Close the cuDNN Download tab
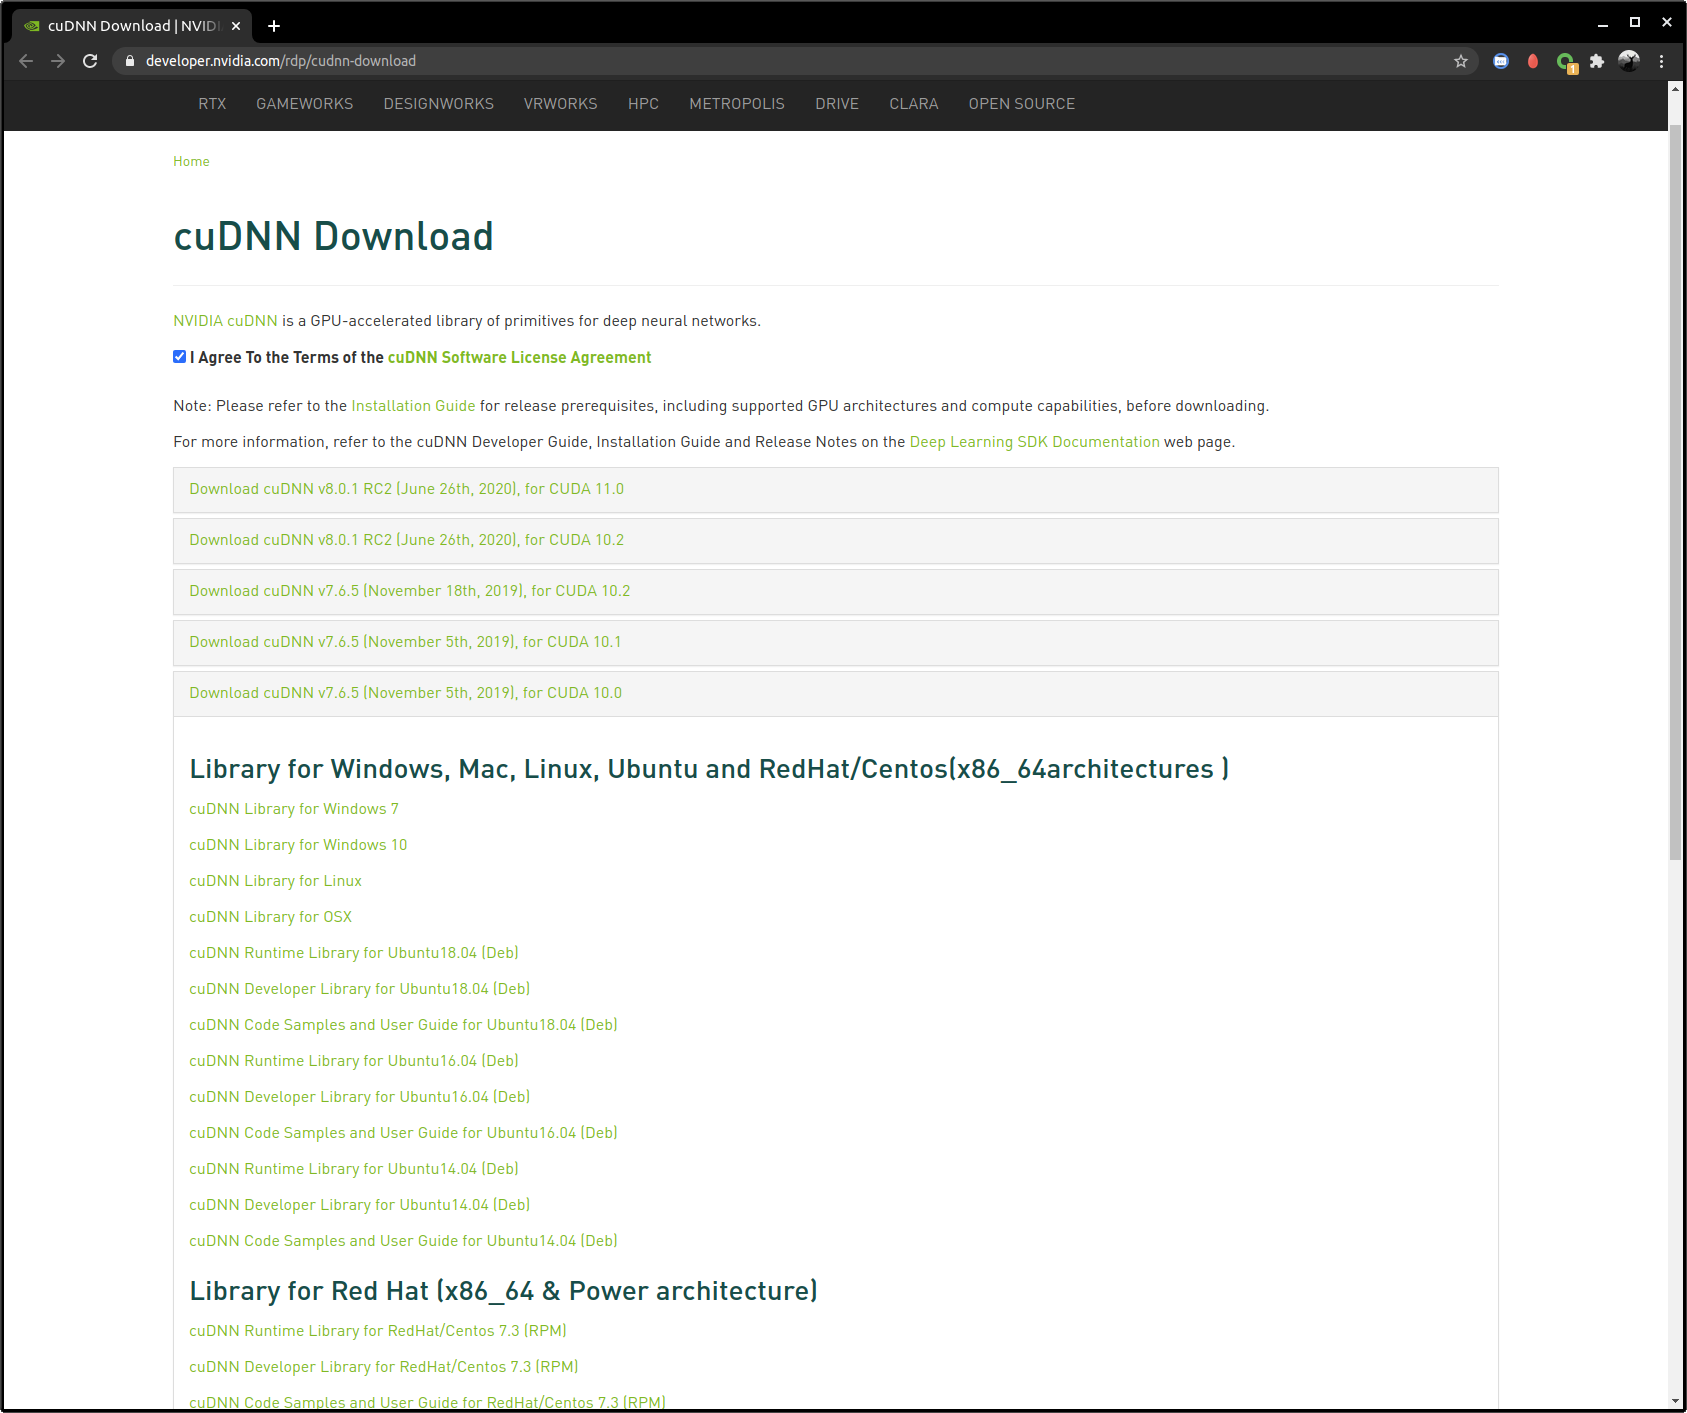The image size is (1687, 1413). pyautogui.click(x=236, y=26)
